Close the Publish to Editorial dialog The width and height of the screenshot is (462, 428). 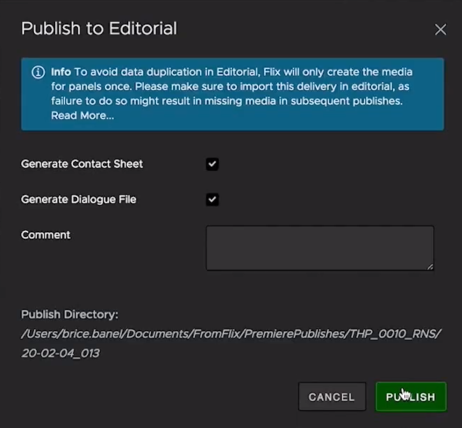tap(440, 30)
